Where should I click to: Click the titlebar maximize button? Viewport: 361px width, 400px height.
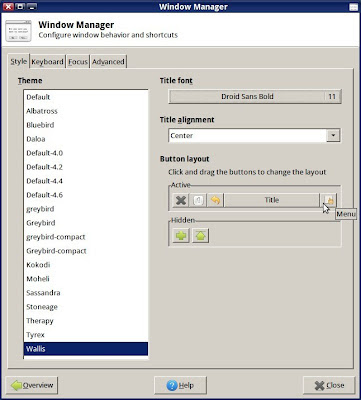pos(20,6)
